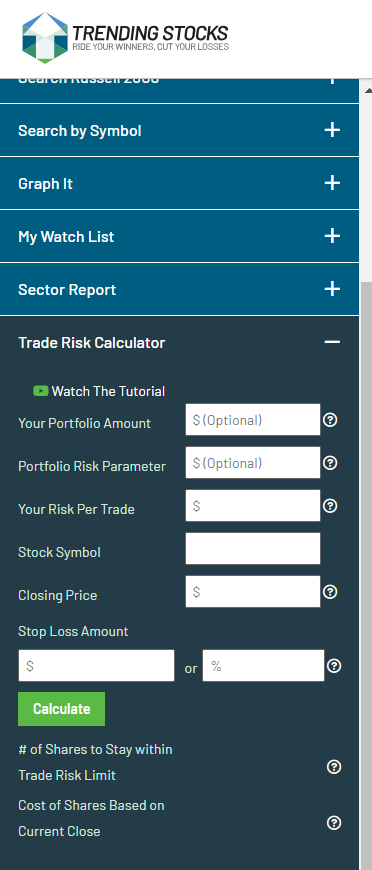Open help icon for Your Portfolio Amount
Image resolution: width=372 pixels, height=870 pixels.
(x=330, y=420)
